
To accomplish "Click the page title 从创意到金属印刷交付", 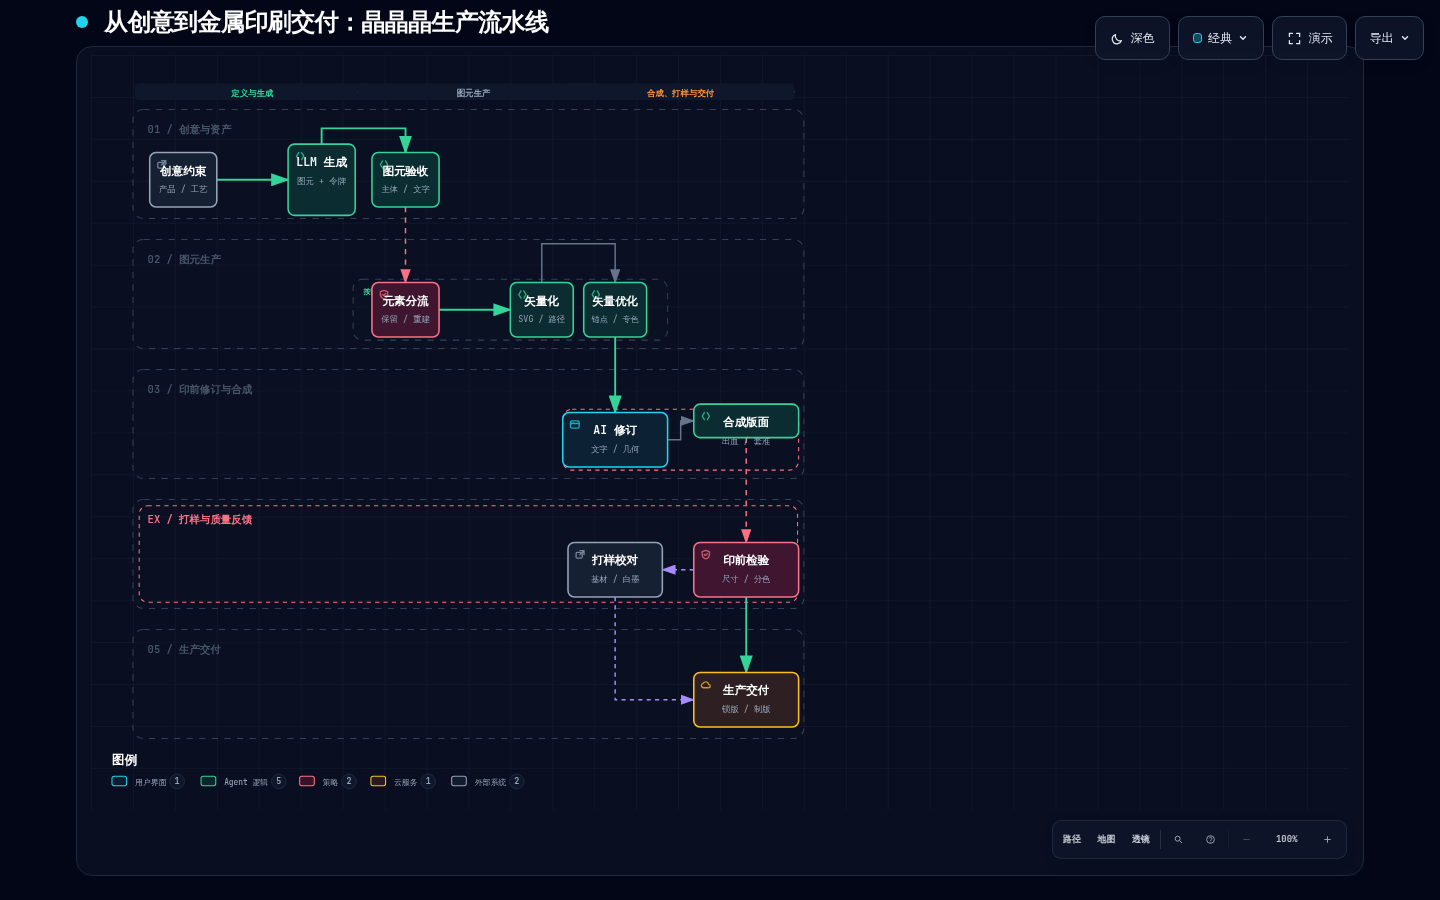I will (x=326, y=22).
